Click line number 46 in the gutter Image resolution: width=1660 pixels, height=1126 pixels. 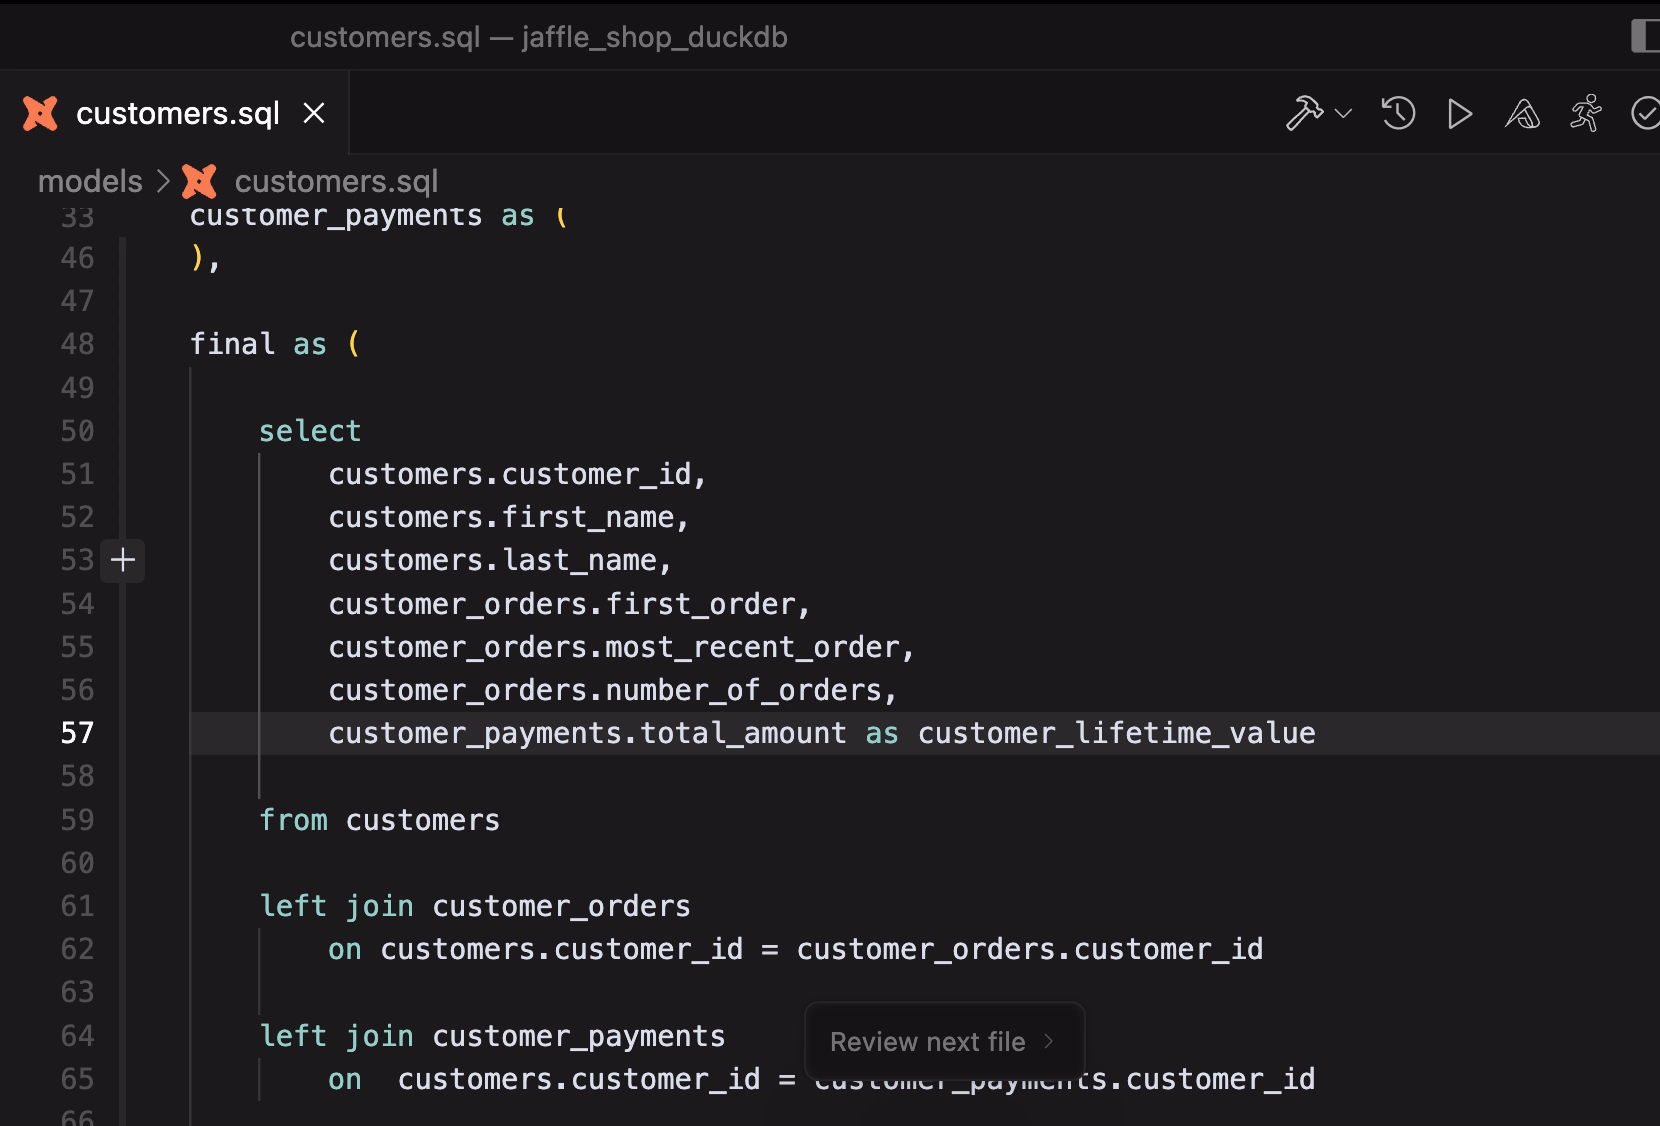pos(77,258)
